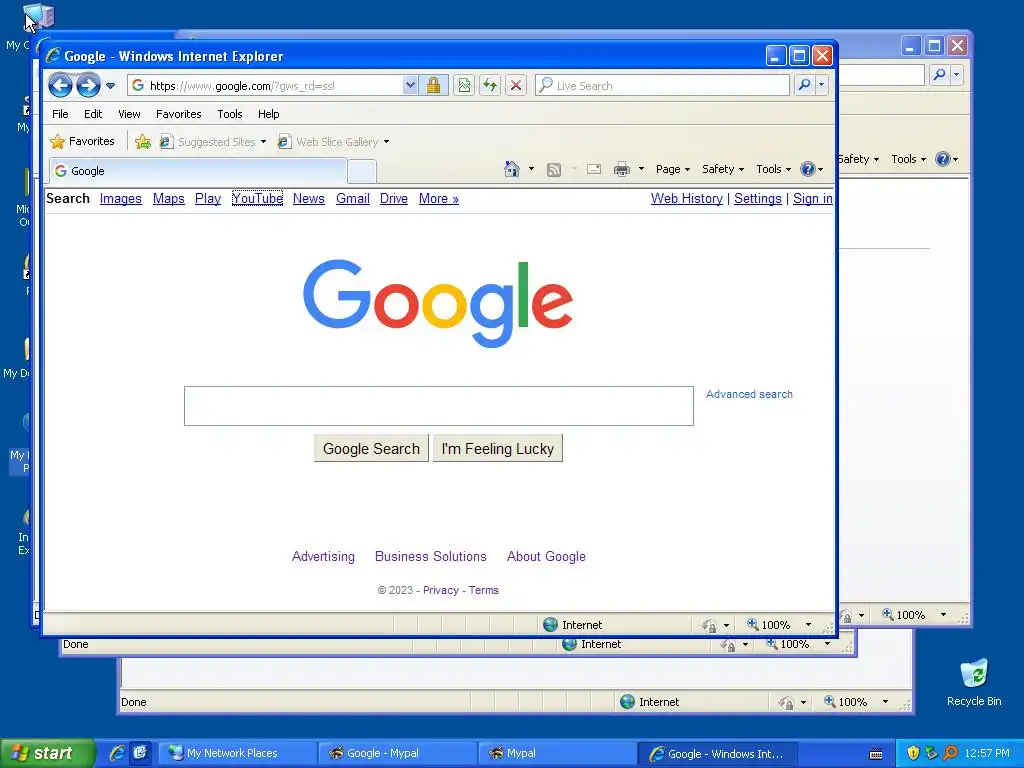Open the Play link
The height and width of the screenshot is (768, 1024).
click(208, 199)
